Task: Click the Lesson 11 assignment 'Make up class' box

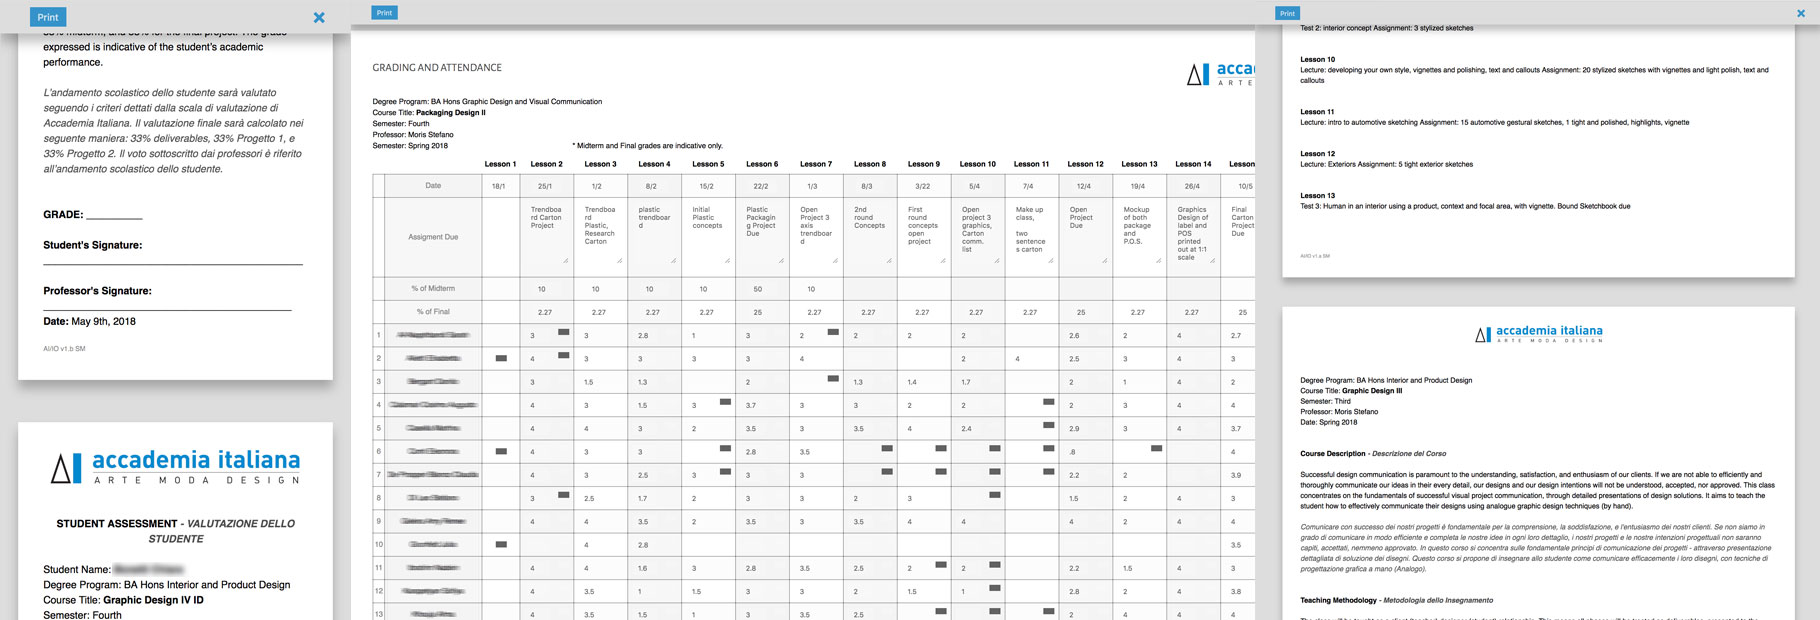Action: tap(1032, 236)
